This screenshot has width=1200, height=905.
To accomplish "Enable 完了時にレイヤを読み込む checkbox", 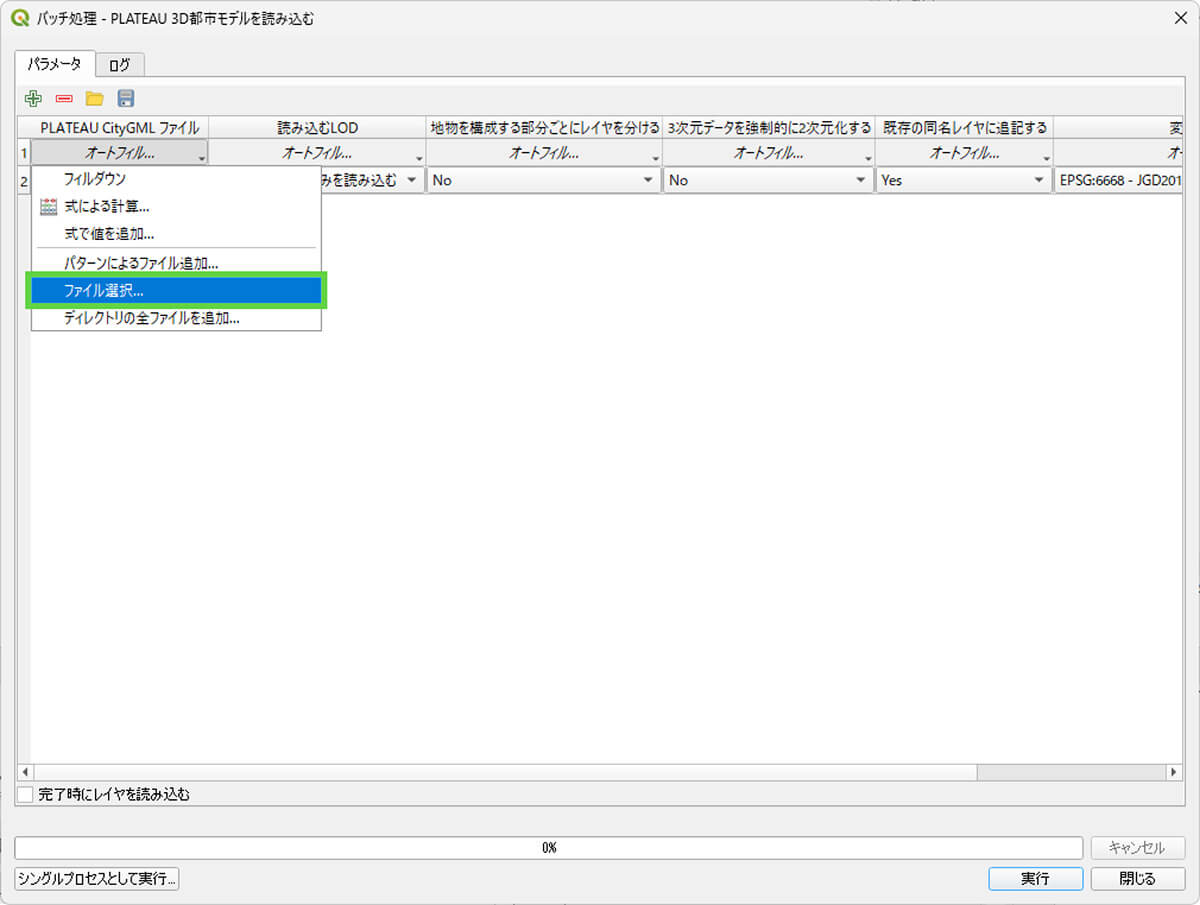I will [x=26, y=795].
